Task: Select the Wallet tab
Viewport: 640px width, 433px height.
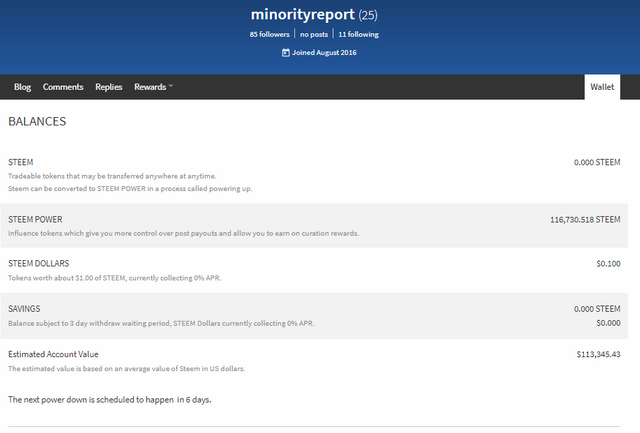Action: coord(602,87)
